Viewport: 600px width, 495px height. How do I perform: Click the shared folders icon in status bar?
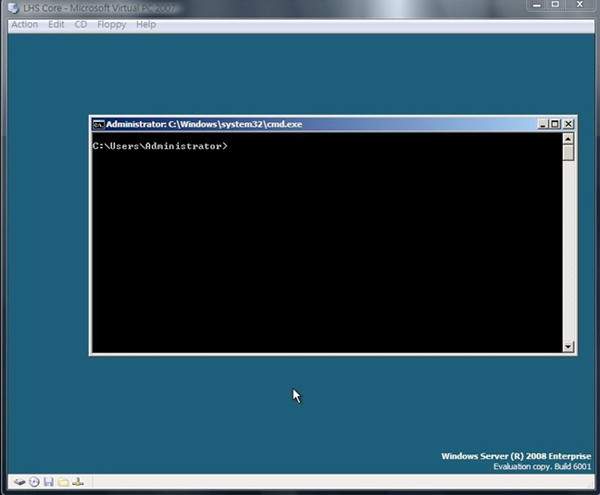click(x=62, y=482)
